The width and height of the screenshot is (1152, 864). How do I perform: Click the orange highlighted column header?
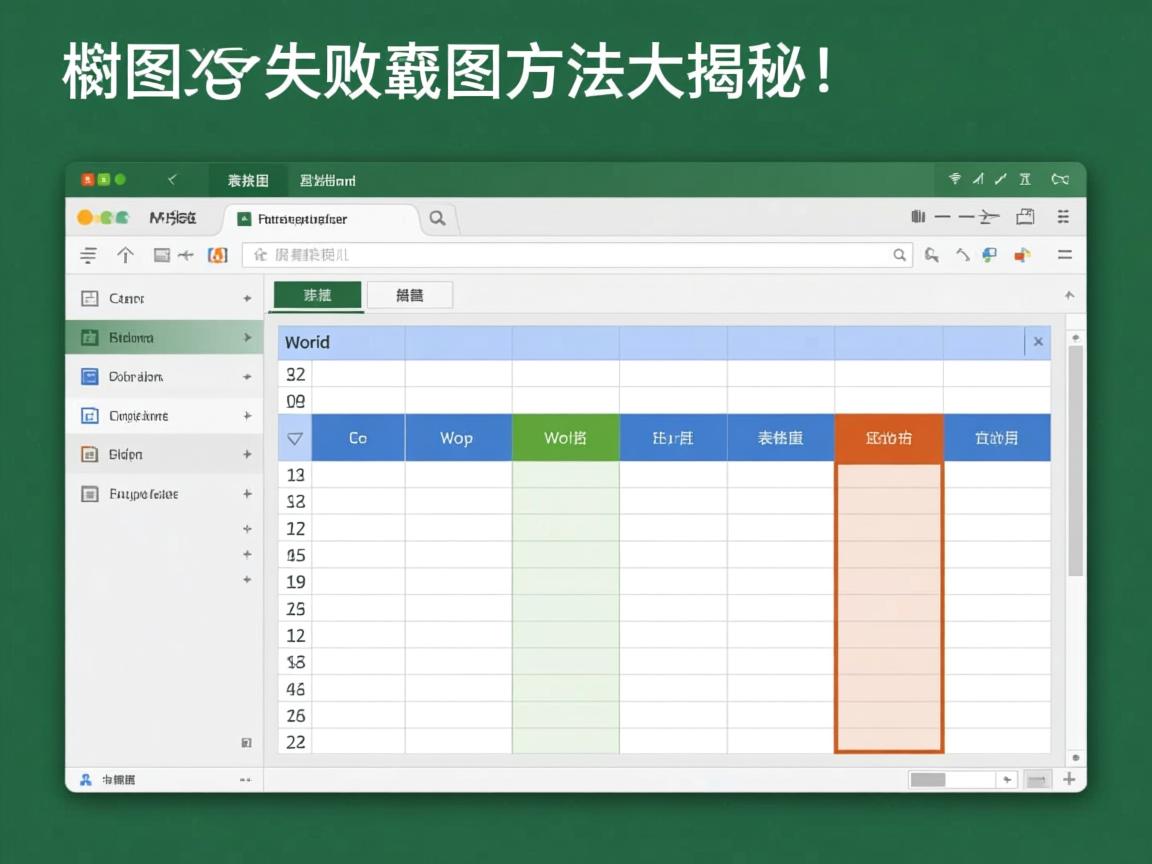tap(889, 437)
